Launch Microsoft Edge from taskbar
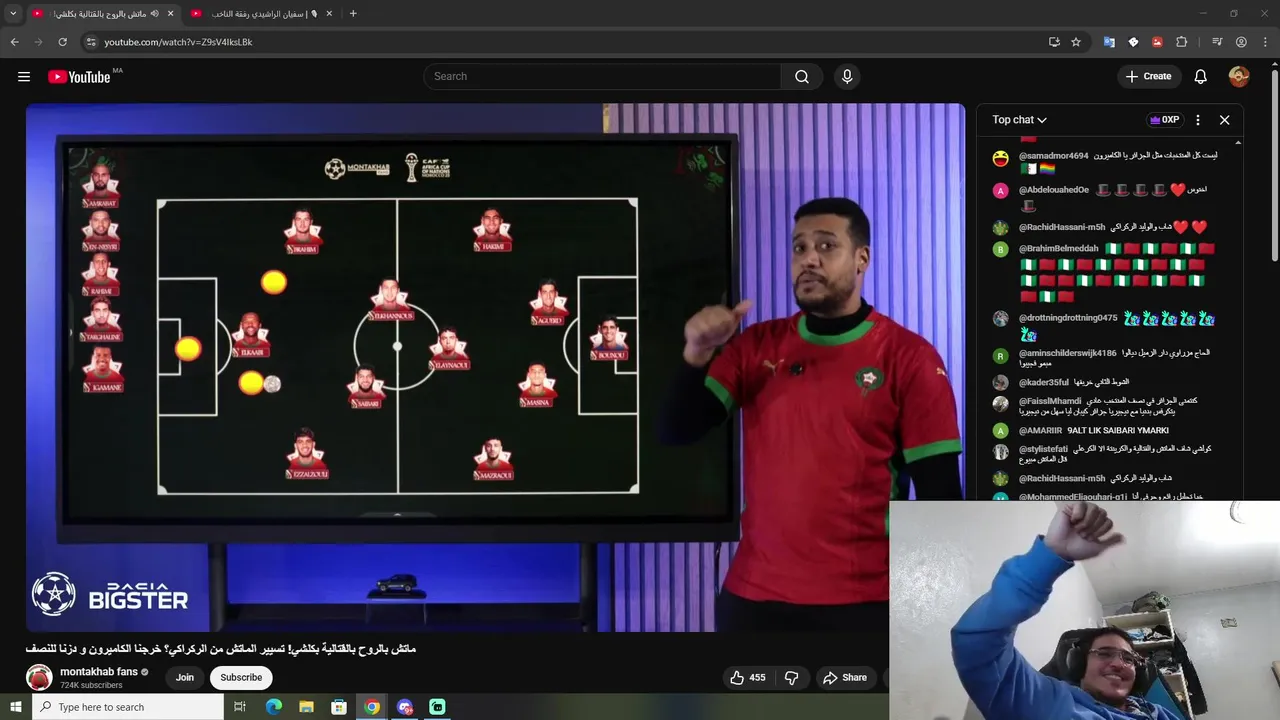The width and height of the screenshot is (1280, 720). point(273,707)
